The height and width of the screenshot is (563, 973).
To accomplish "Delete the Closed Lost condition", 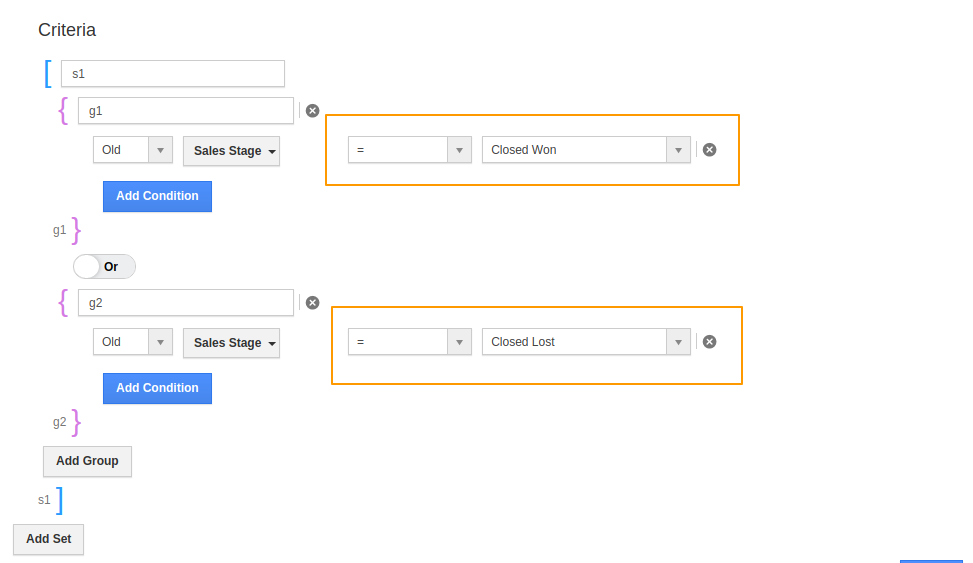I will [709, 341].
